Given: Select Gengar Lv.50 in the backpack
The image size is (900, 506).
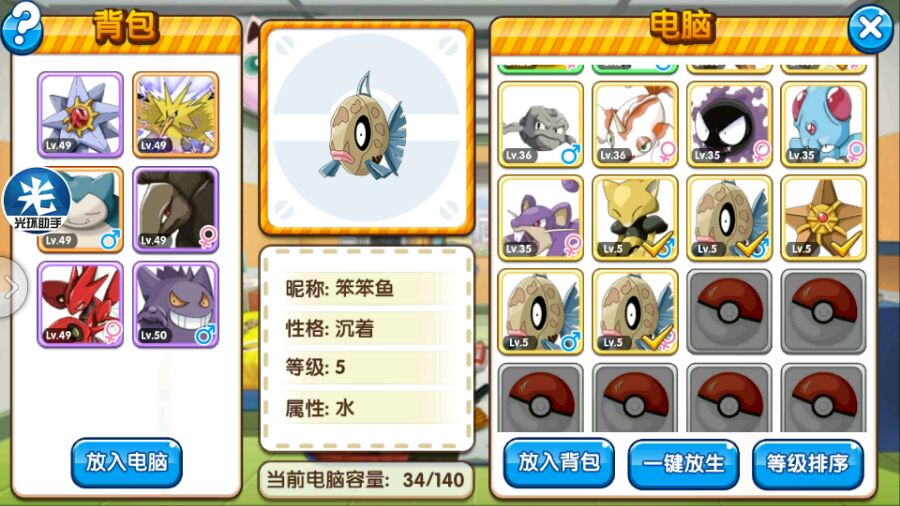Looking at the screenshot, I should (x=176, y=305).
